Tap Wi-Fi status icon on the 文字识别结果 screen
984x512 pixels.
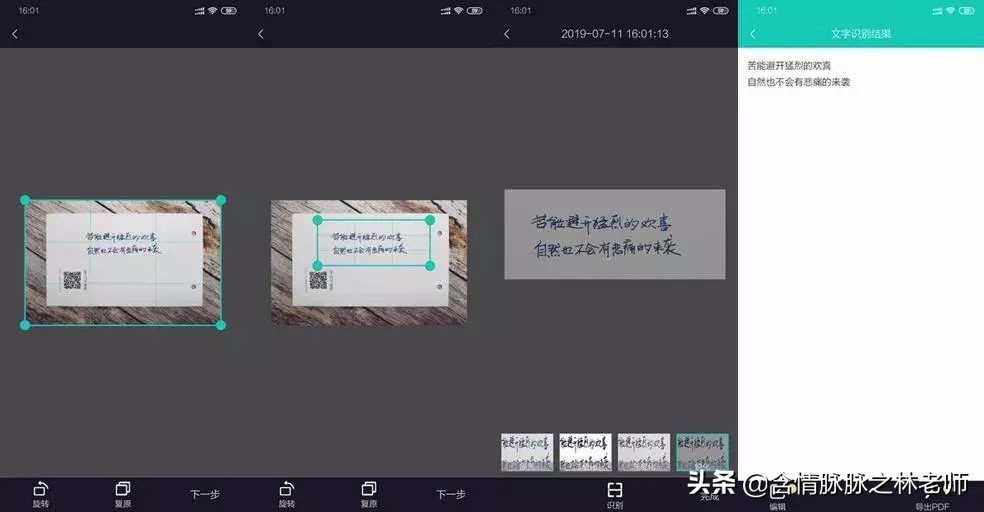(x=950, y=11)
